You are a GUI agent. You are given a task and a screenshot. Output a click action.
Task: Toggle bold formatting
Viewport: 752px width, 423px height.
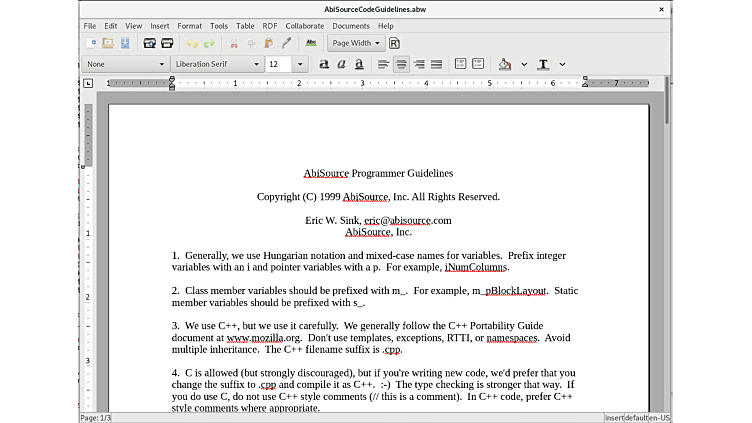(324, 64)
